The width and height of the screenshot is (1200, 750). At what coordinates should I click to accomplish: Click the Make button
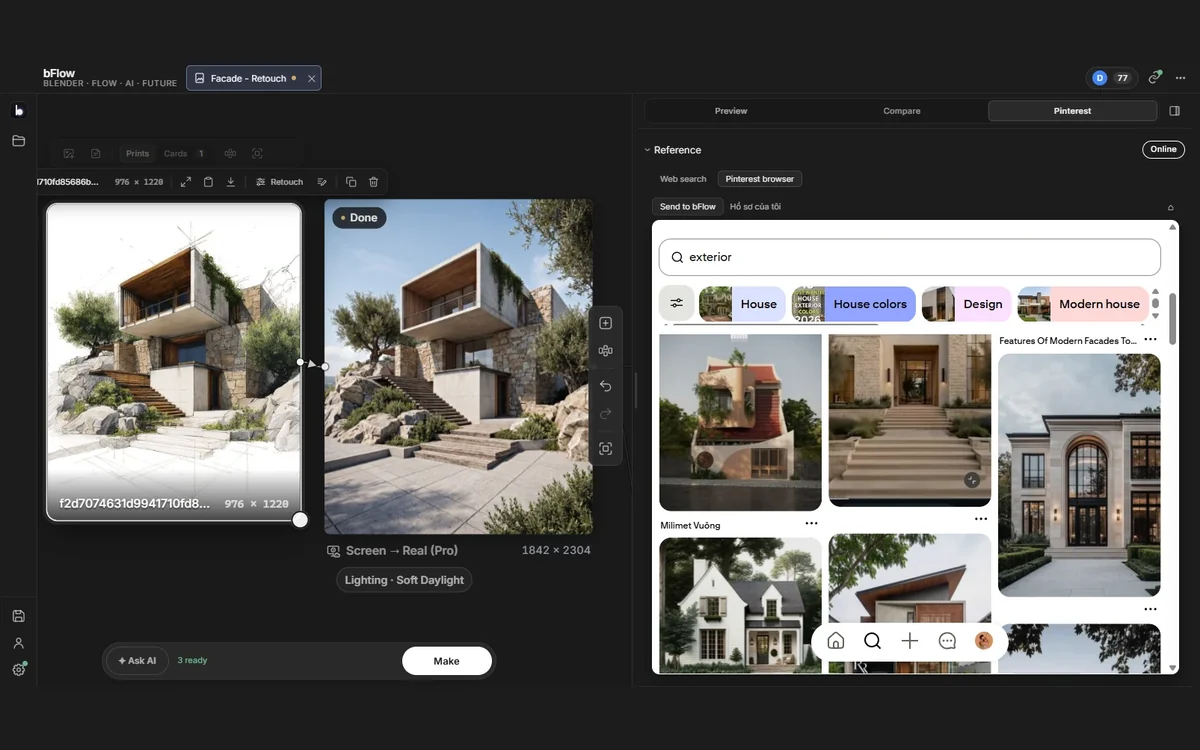point(447,661)
